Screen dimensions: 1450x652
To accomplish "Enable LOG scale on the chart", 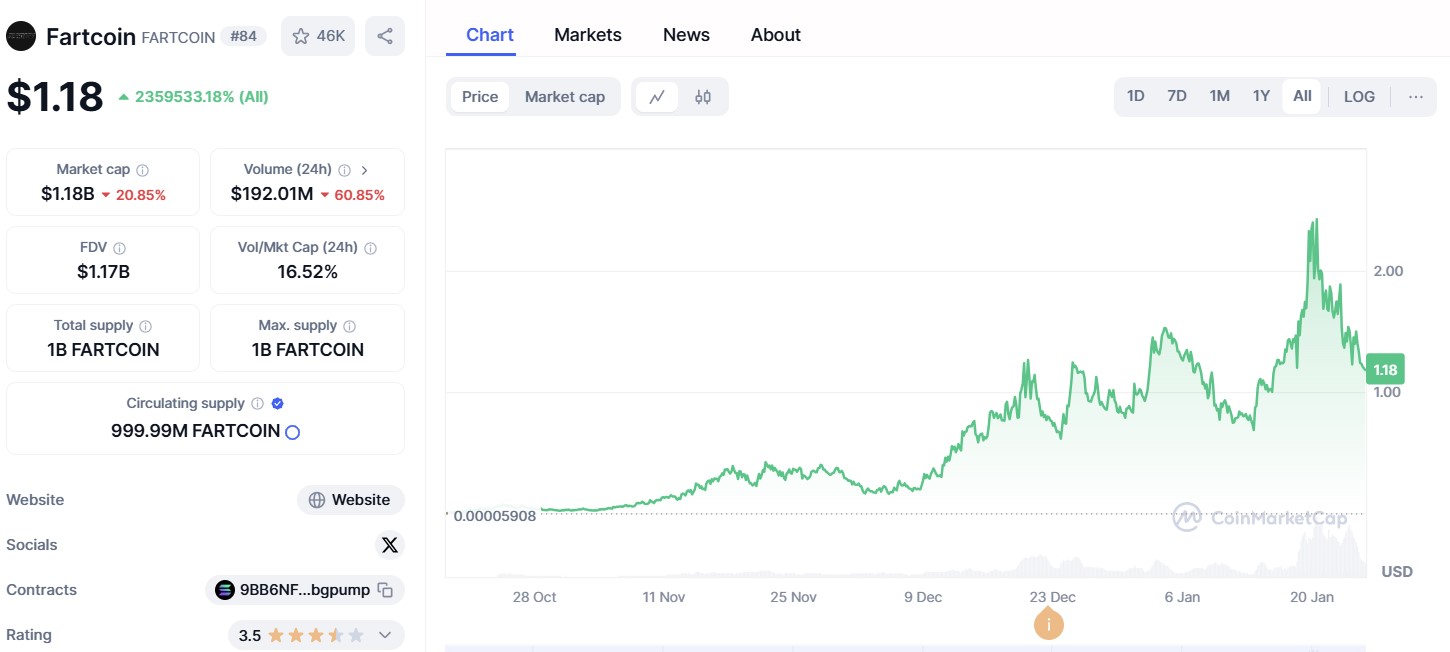I will (1359, 96).
